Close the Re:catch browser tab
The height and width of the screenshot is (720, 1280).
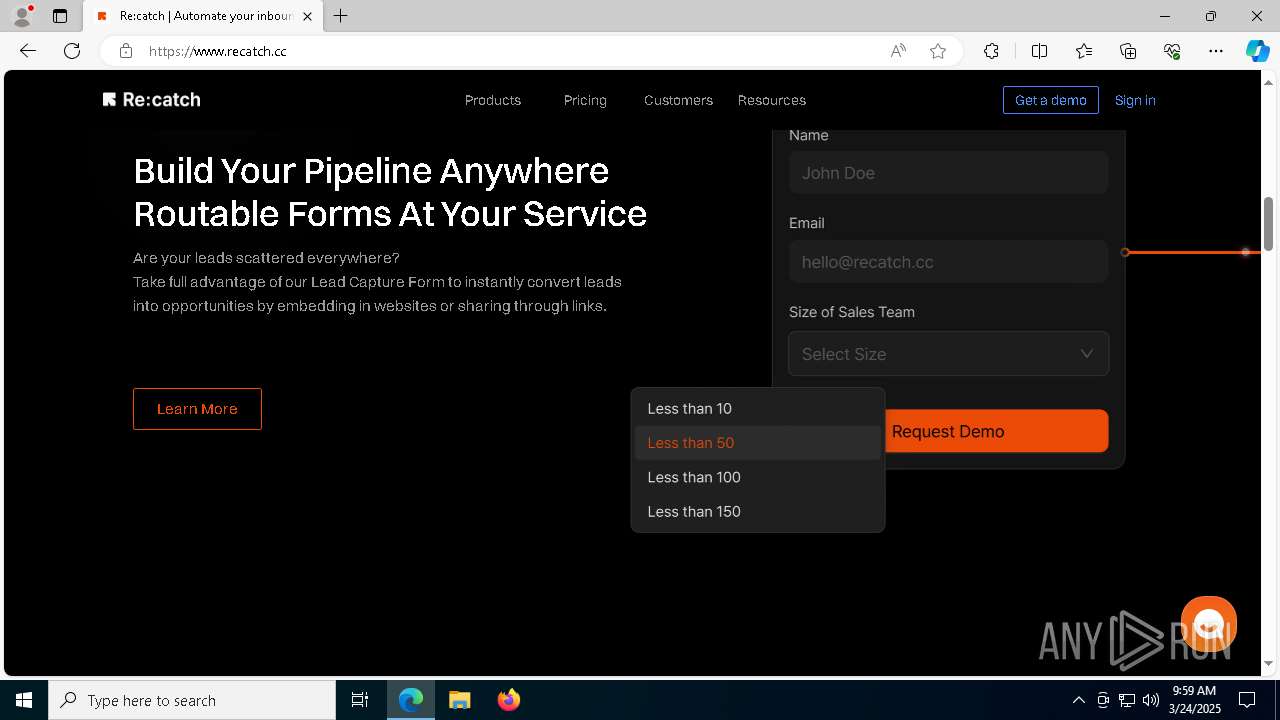(x=307, y=16)
